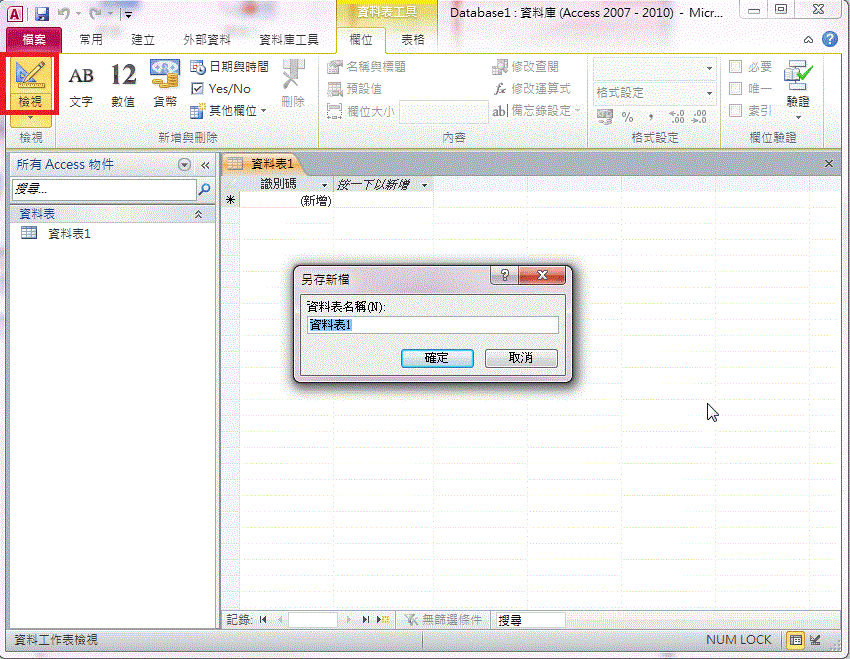This screenshot has width=850, height=659.
Task: Enable the 唯一 unique checkbox
Action: click(x=736, y=89)
